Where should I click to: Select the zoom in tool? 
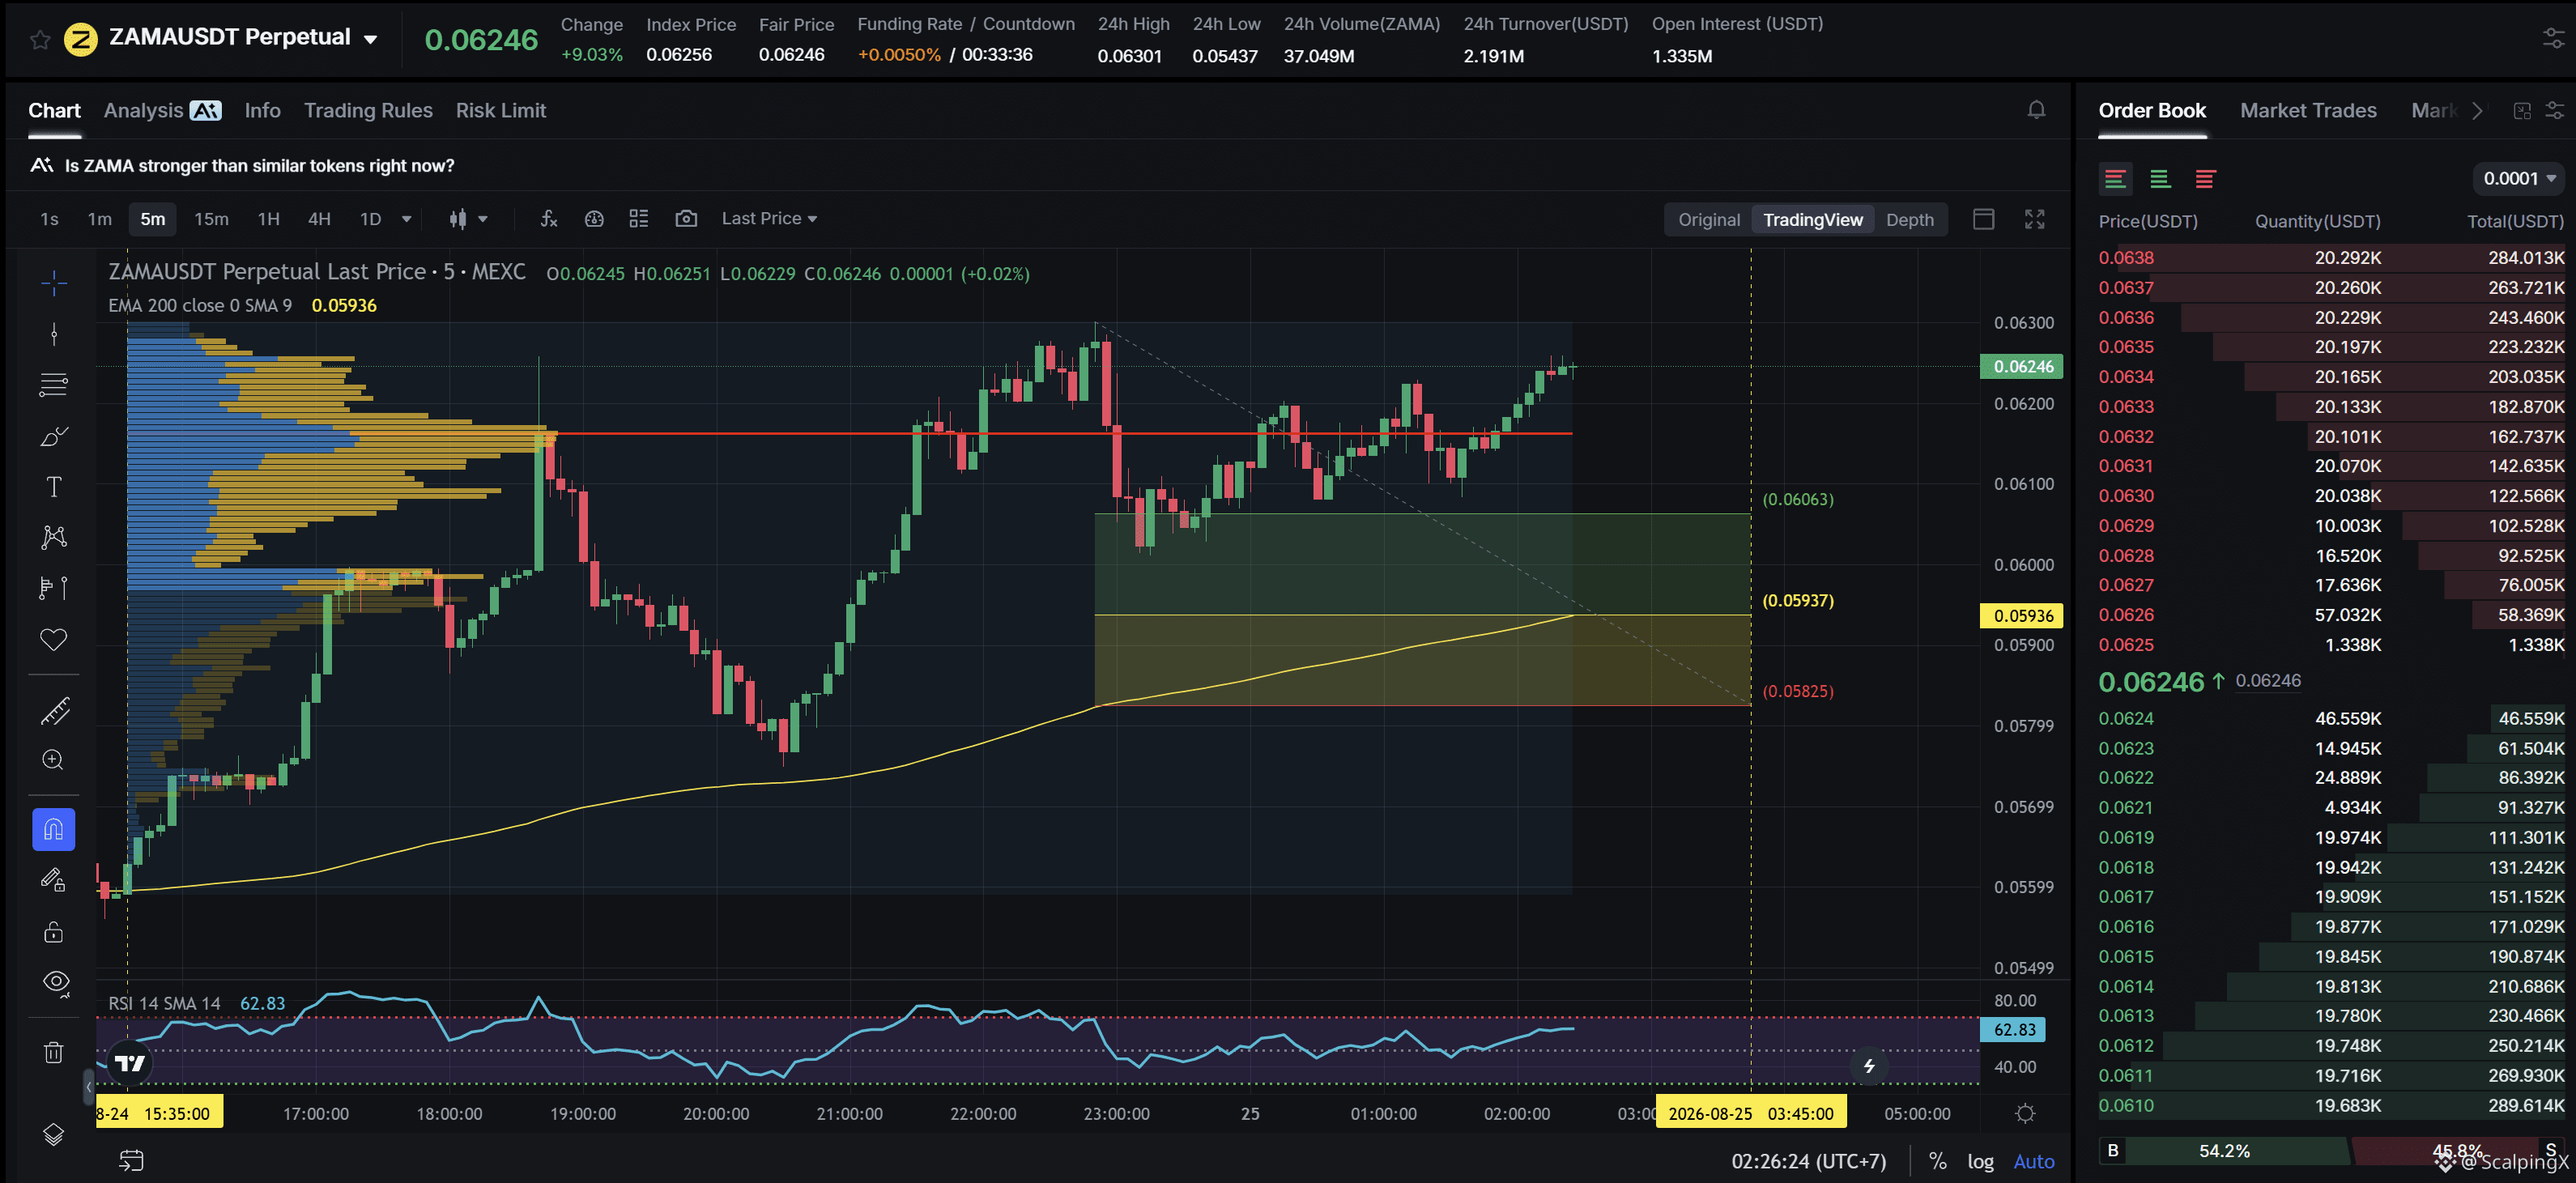54,760
